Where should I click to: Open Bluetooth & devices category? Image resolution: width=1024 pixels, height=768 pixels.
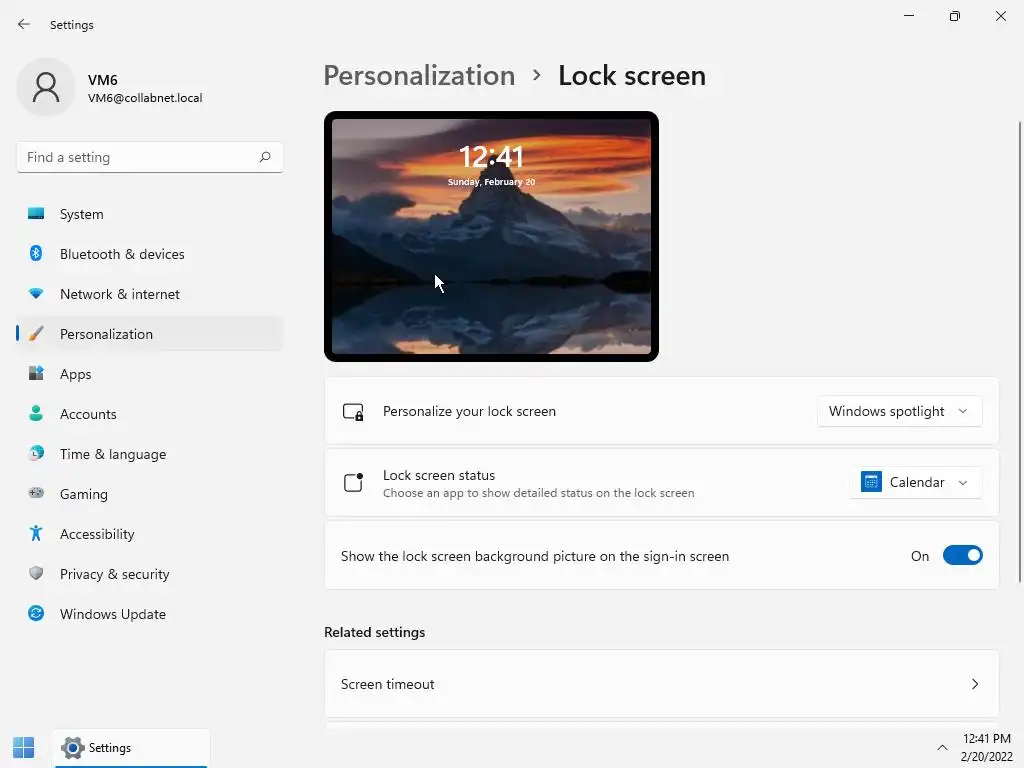pos(150,254)
